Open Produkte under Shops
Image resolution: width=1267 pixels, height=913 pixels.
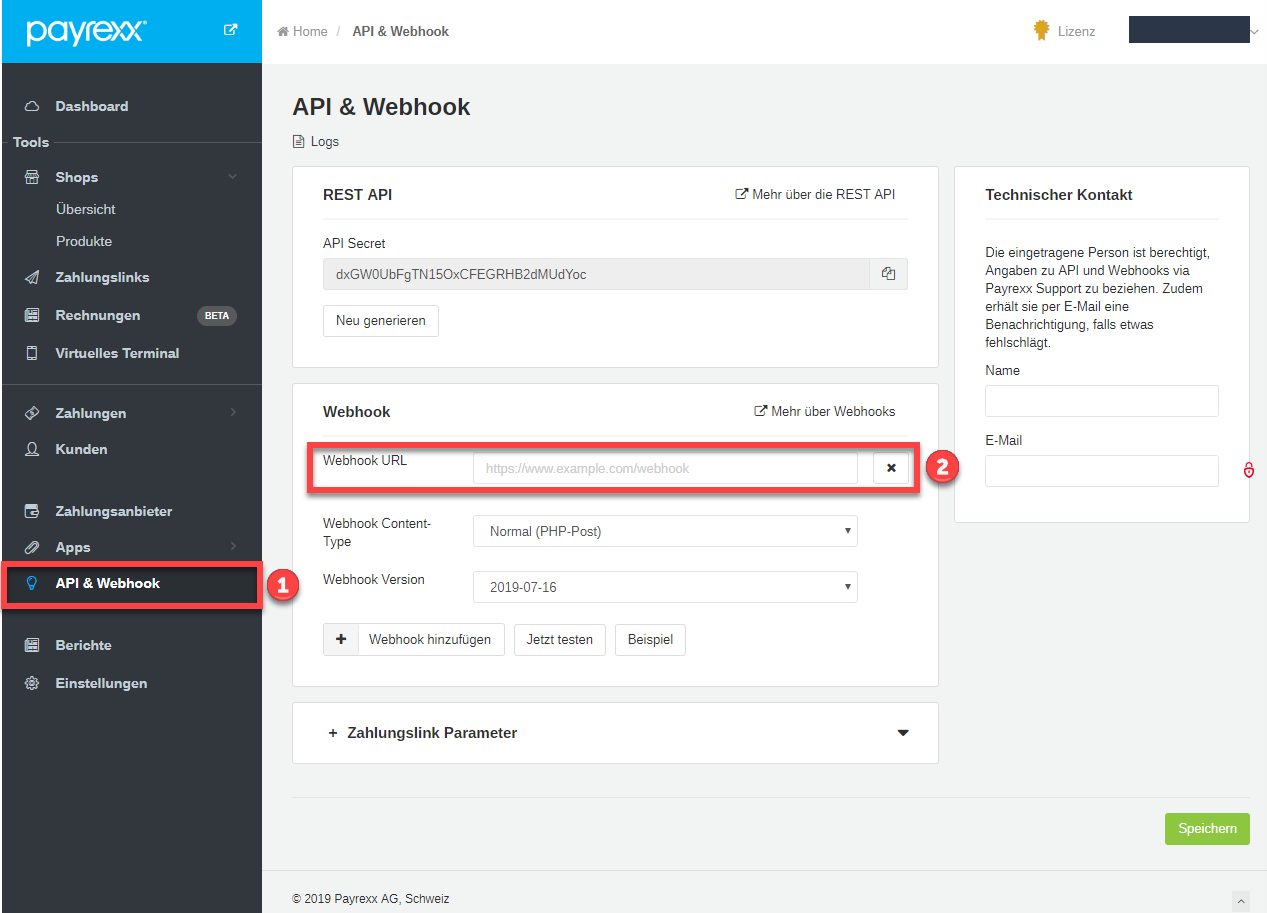click(84, 241)
